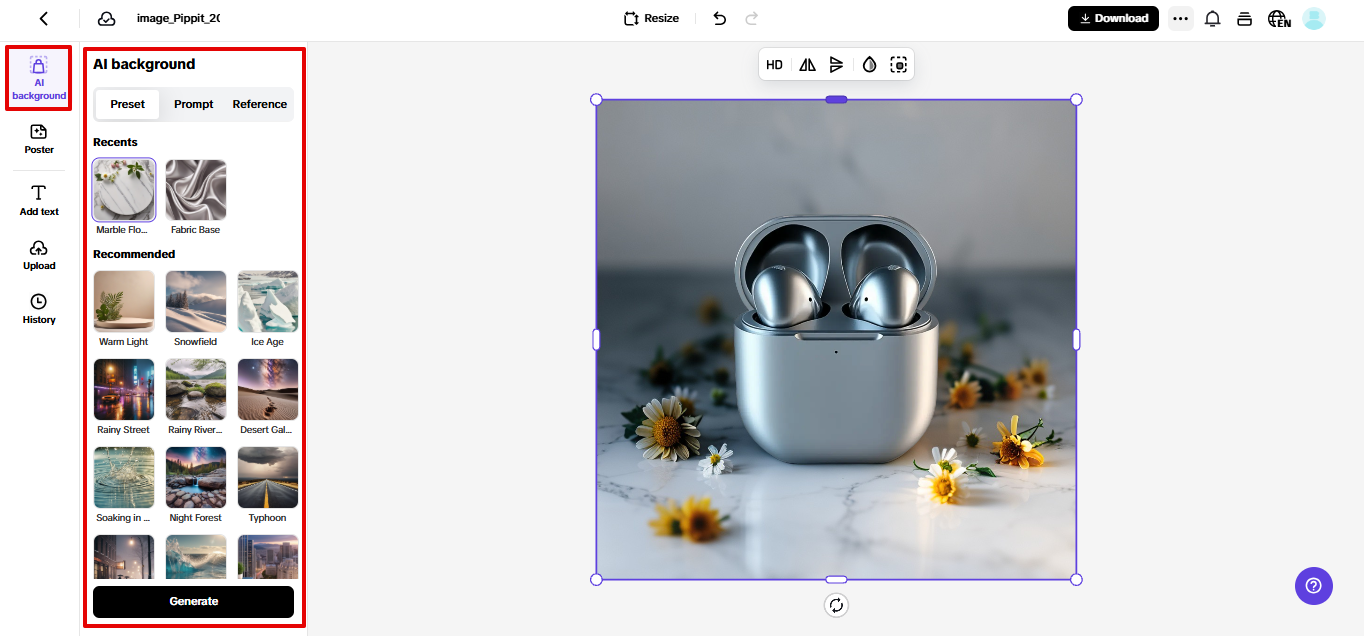Flip the earbuds image horizontally
This screenshot has height=636, width=1364.
pos(806,64)
